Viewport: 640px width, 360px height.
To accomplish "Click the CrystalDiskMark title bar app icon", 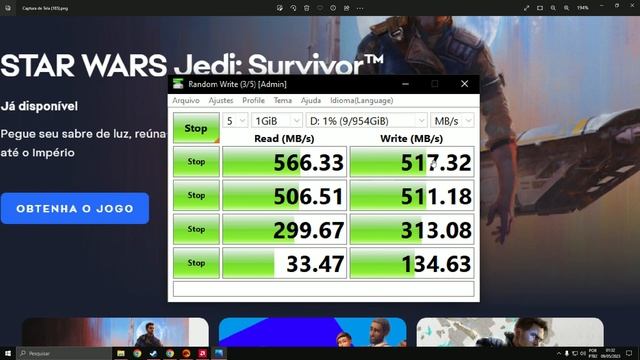I will (x=178, y=84).
